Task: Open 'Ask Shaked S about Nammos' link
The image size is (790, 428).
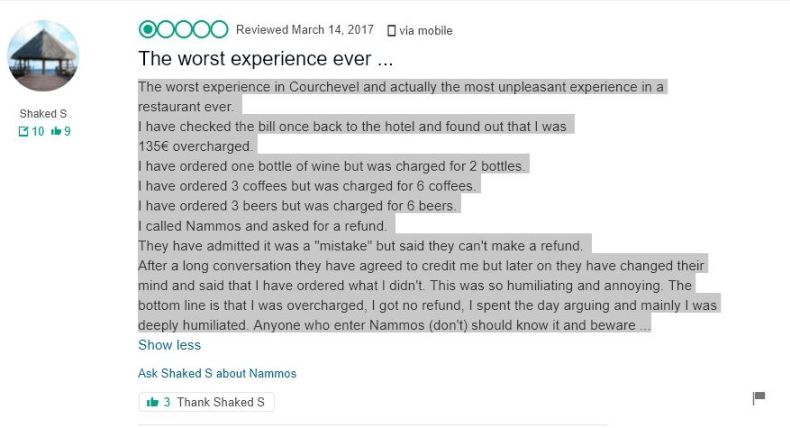Action: coord(217,373)
